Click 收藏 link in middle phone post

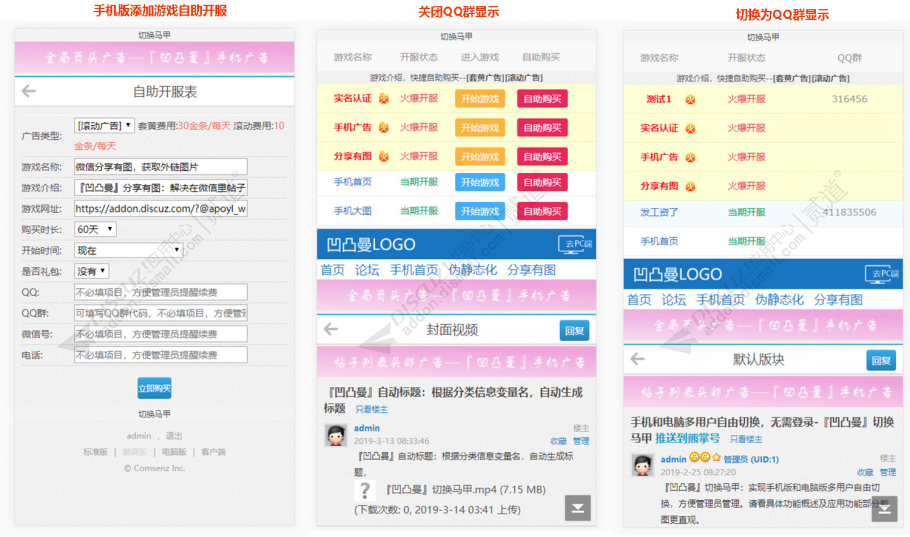558,441
